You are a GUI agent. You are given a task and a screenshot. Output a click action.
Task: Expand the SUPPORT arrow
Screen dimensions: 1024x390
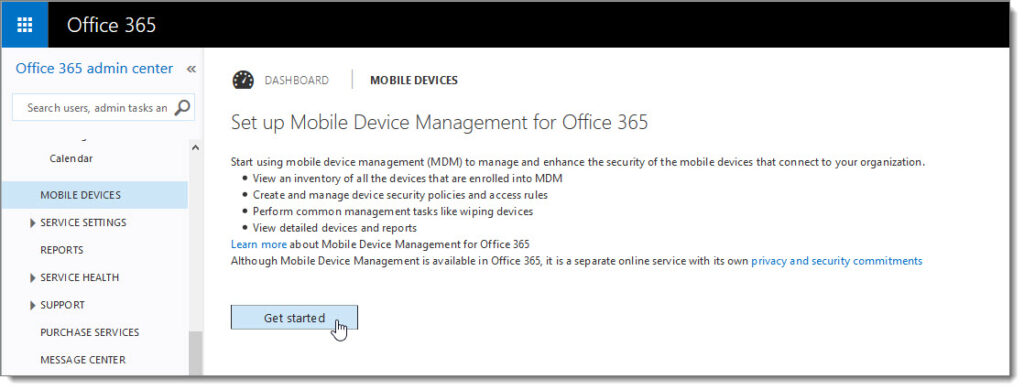pos(33,305)
